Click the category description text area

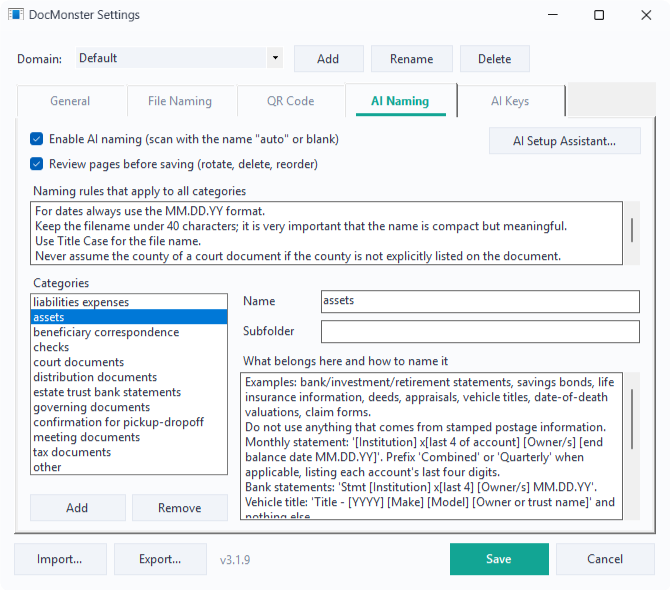point(432,446)
